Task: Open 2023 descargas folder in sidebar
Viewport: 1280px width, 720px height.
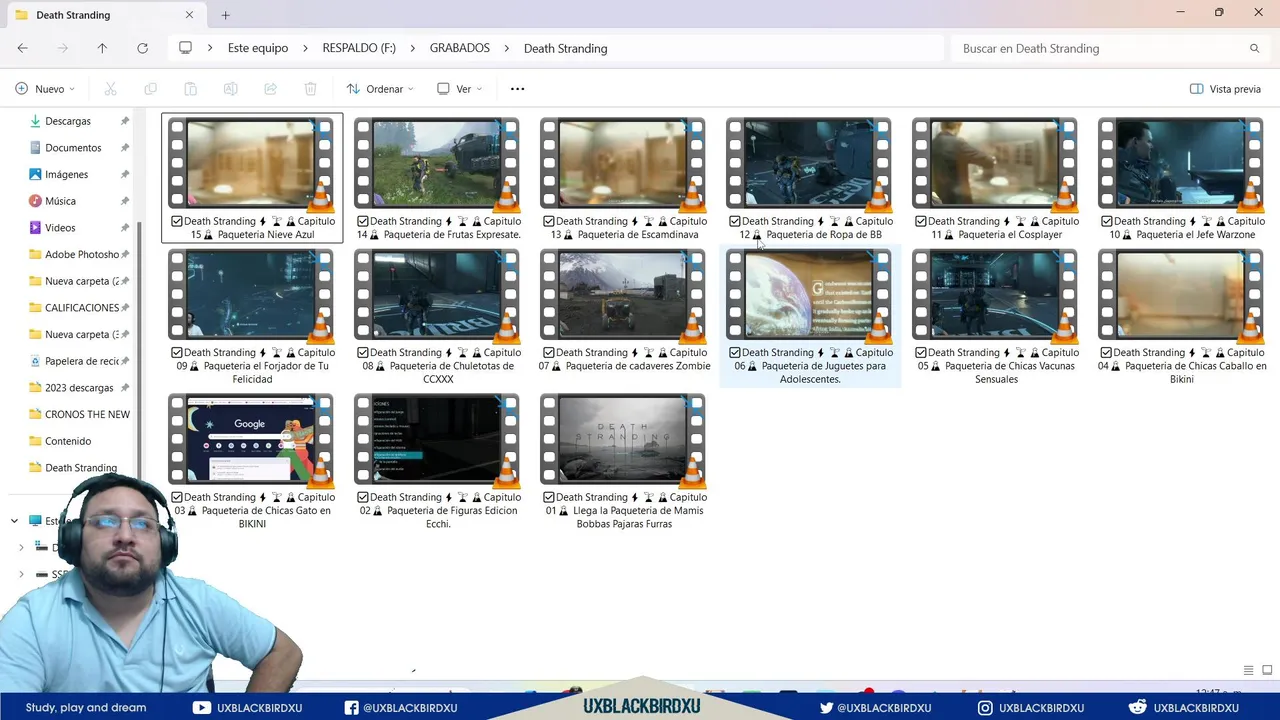Action: pos(80,388)
